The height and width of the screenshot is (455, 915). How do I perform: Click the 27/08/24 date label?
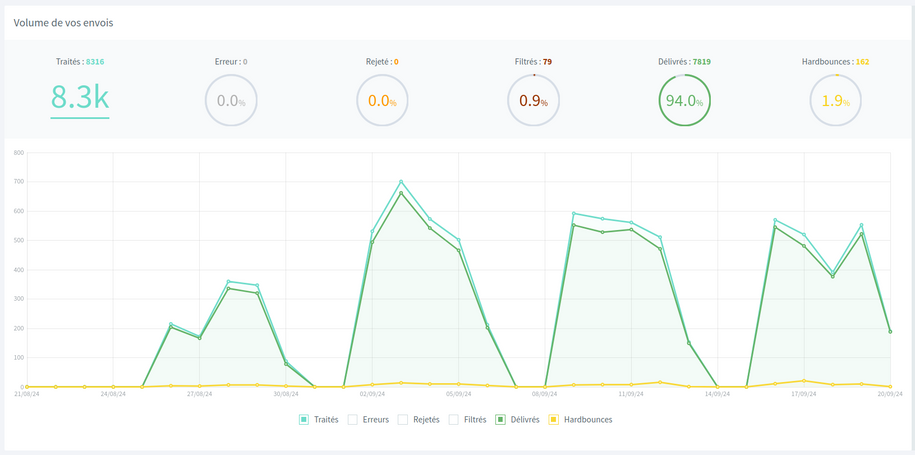[199, 394]
